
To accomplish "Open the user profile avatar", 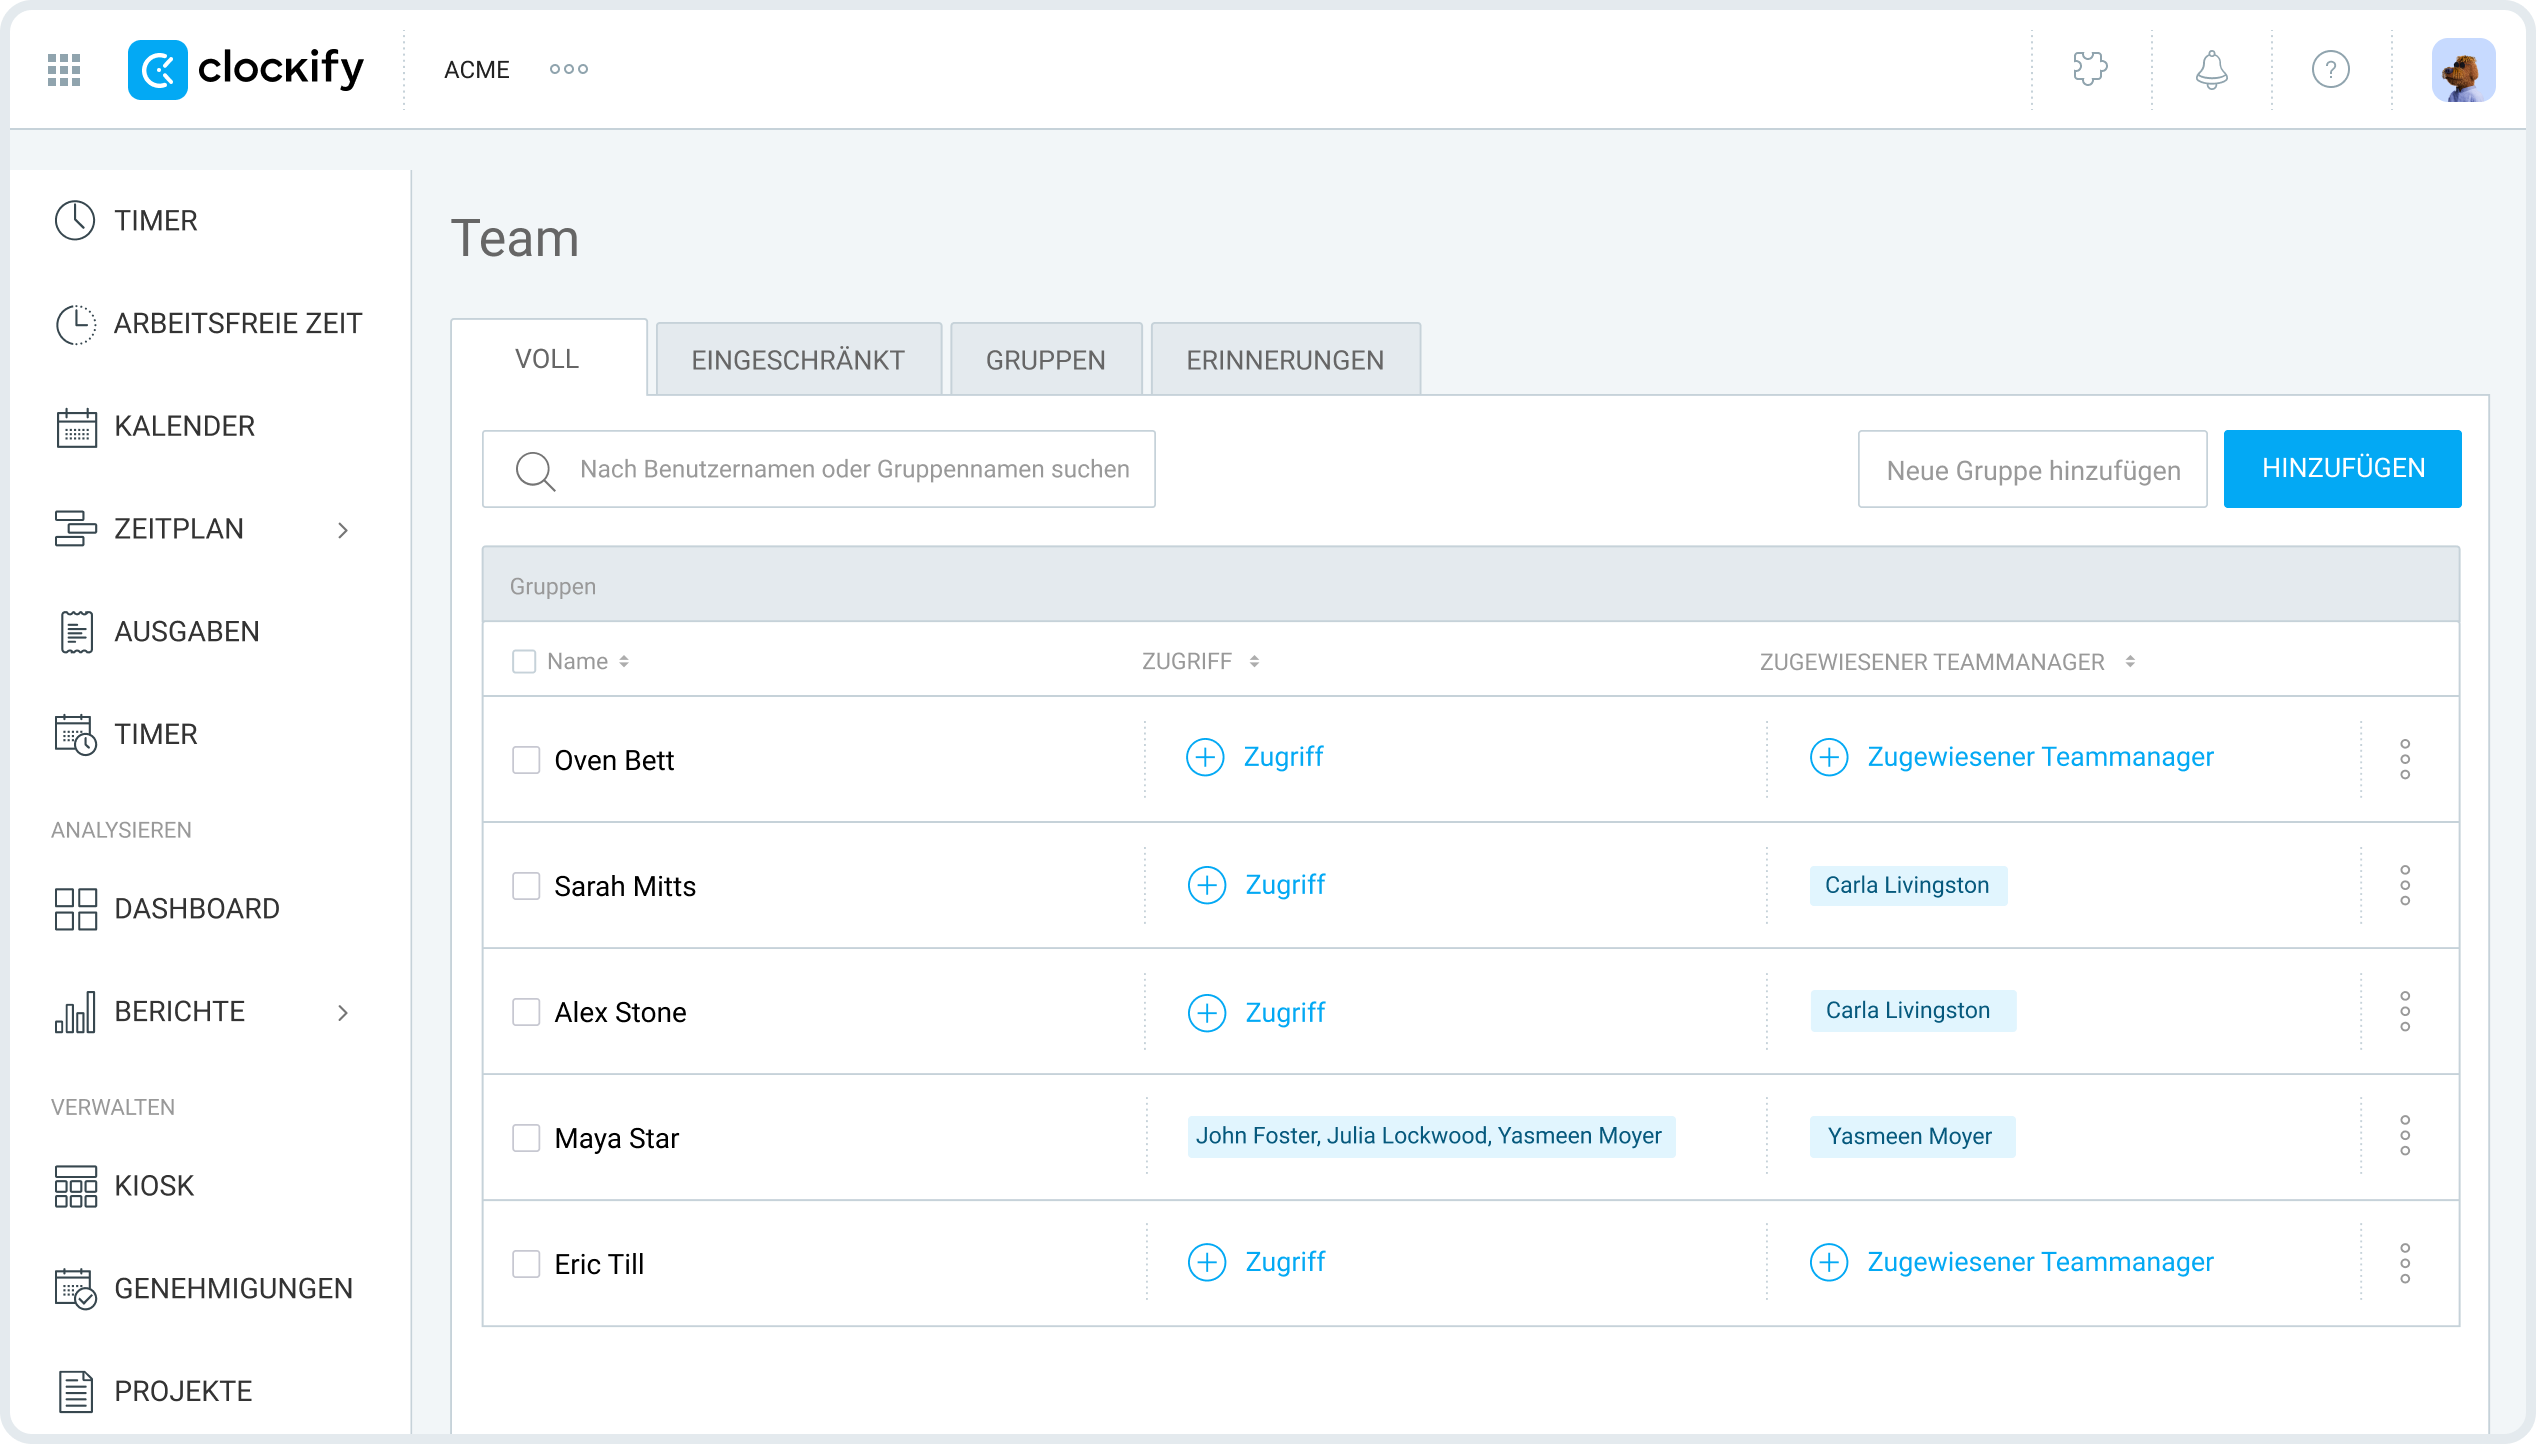I will click(x=2463, y=70).
